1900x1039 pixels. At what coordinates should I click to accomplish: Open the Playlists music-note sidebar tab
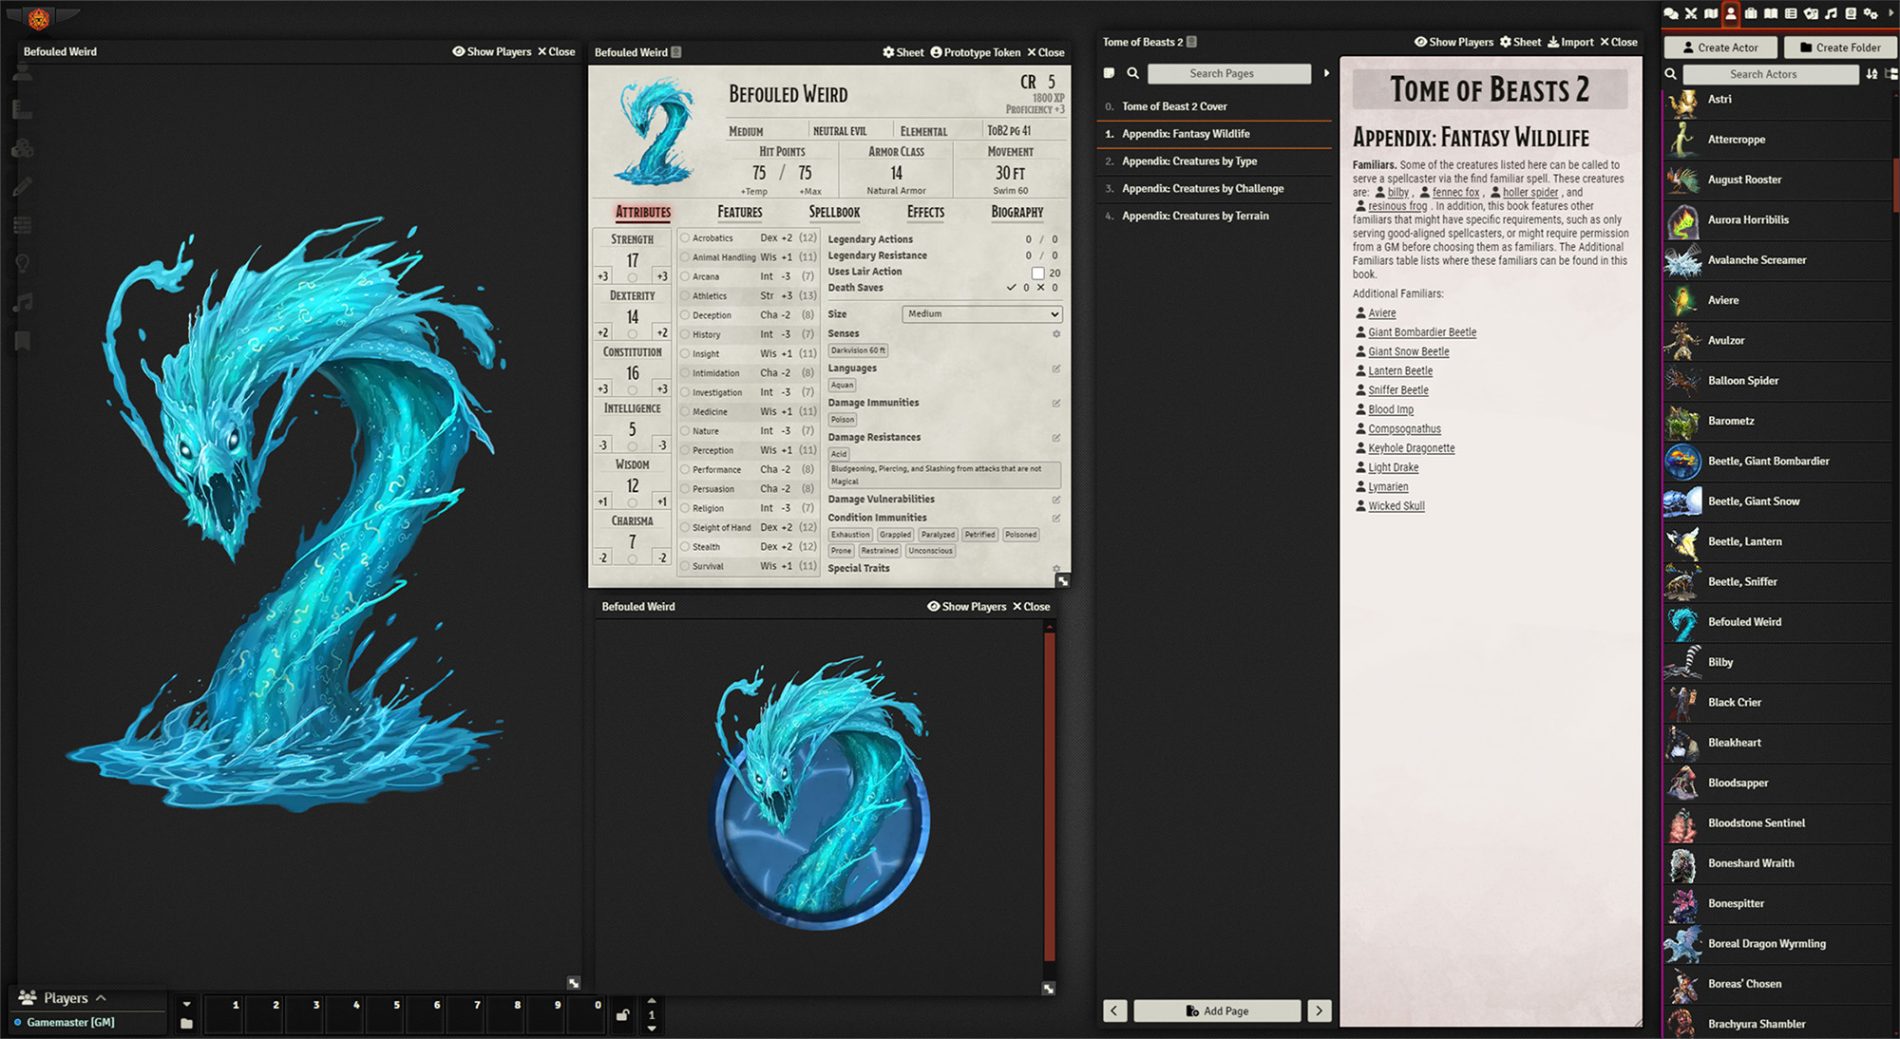click(1831, 14)
